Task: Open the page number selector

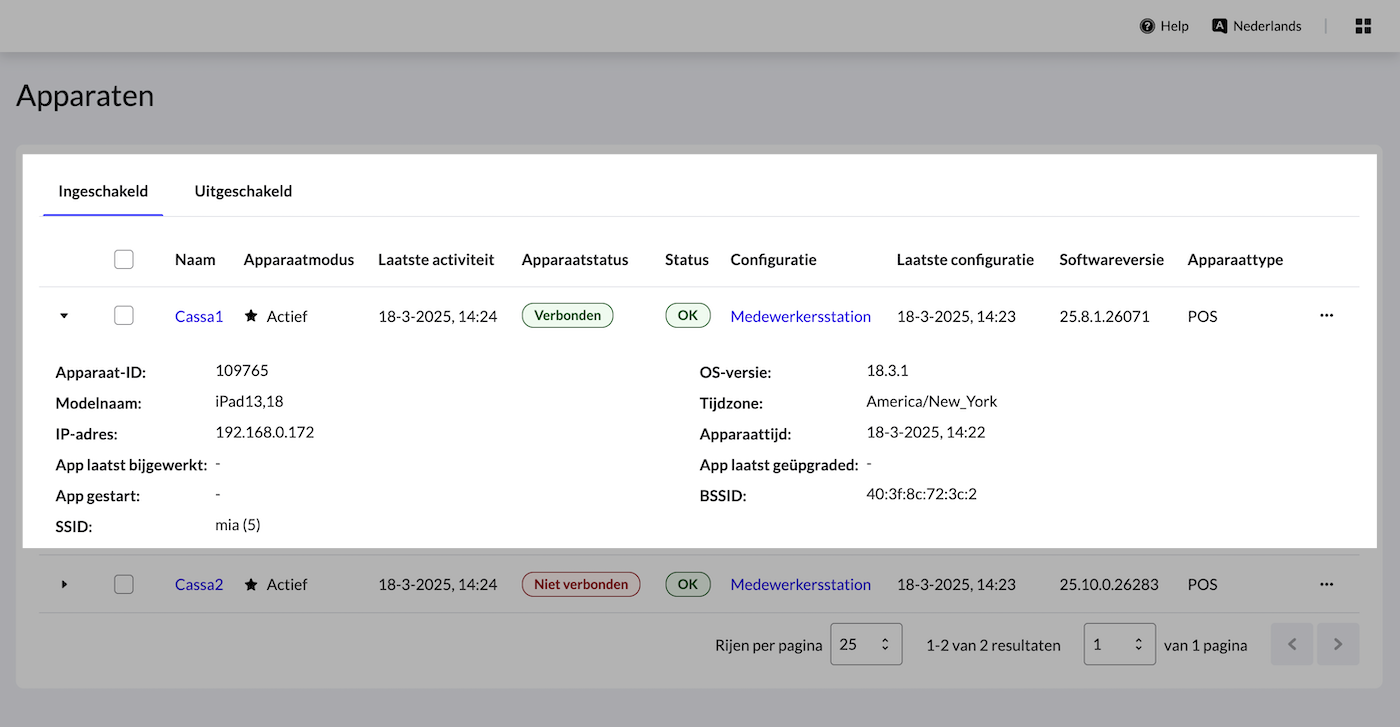Action: tap(1119, 645)
